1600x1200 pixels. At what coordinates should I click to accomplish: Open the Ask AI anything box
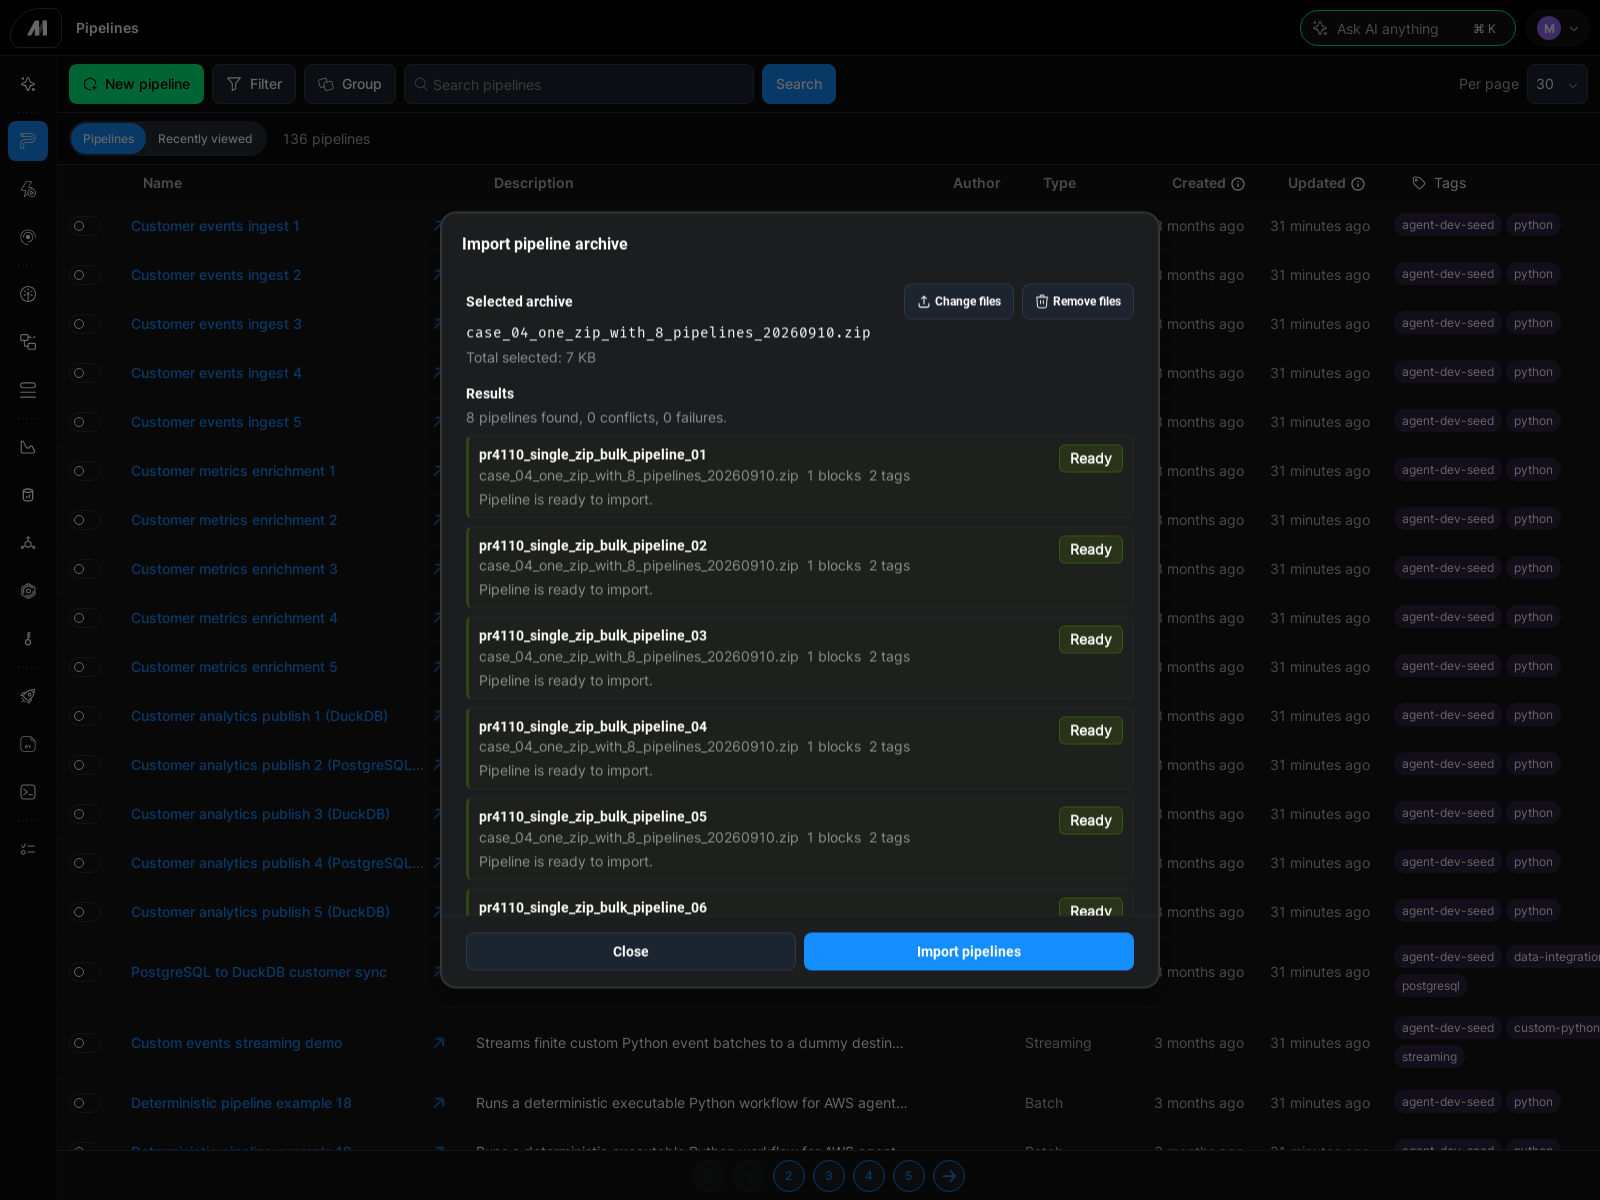point(1408,29)
